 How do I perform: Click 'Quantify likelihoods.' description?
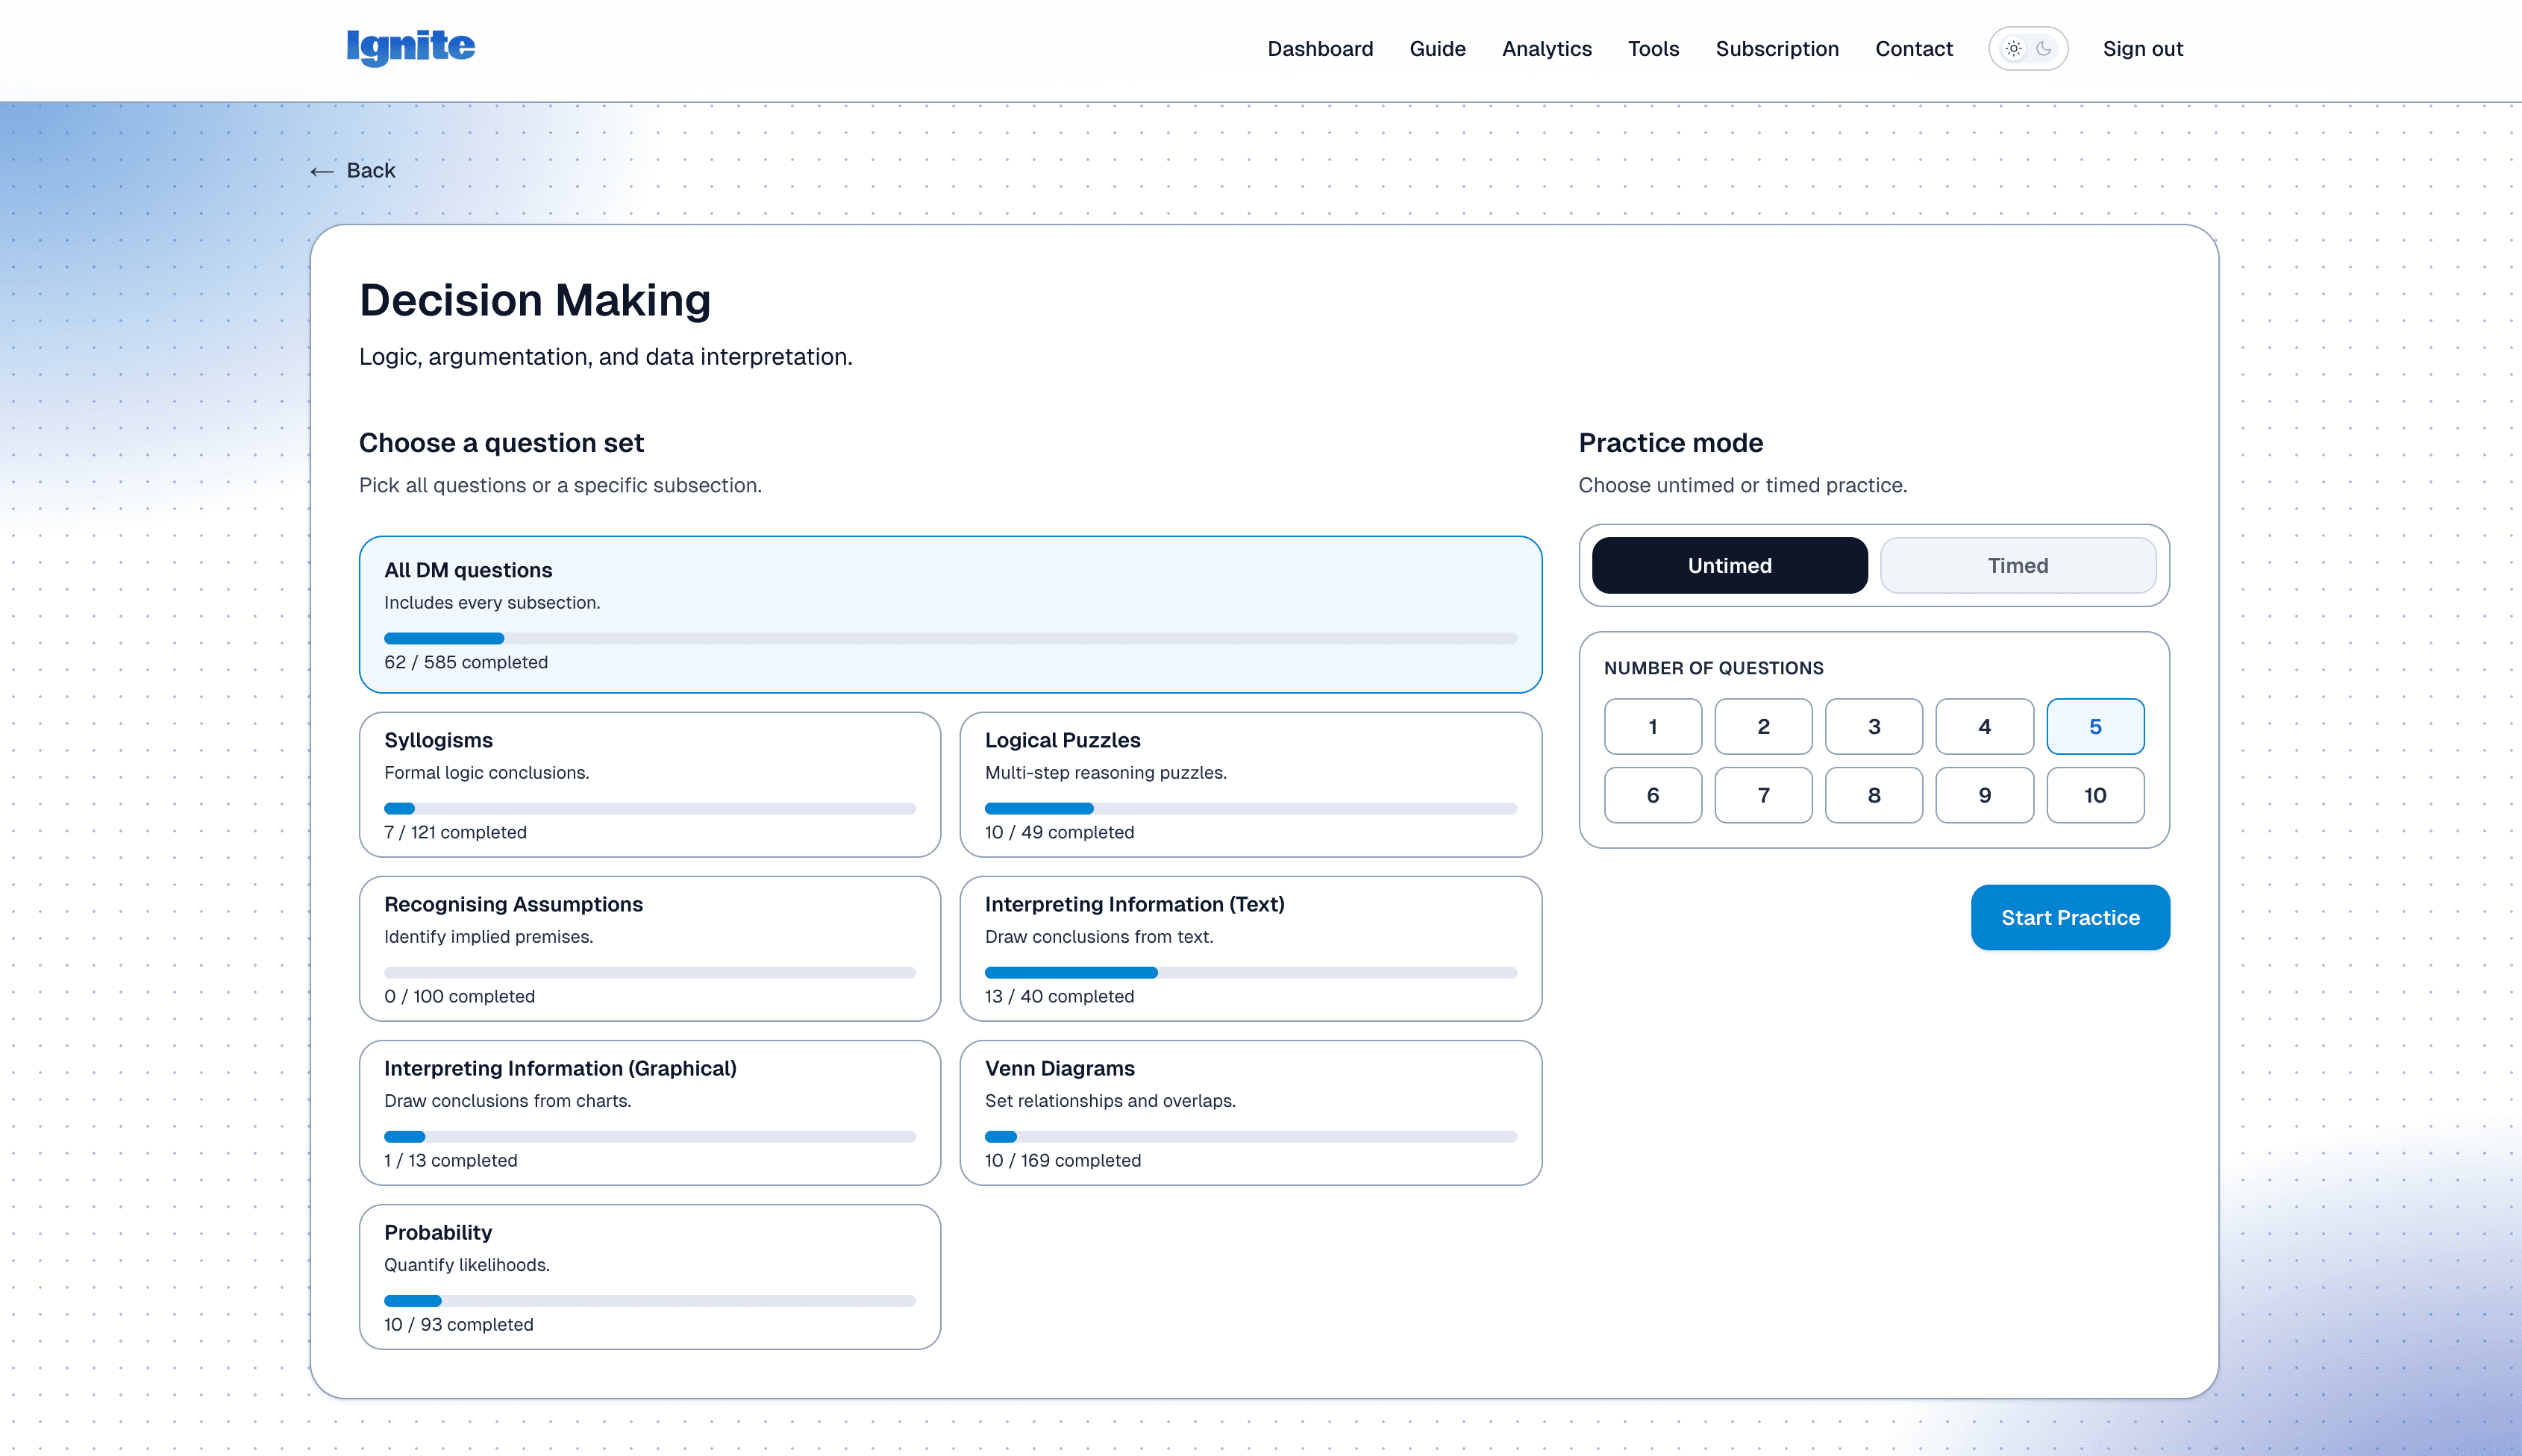[x=466, y=1265]
